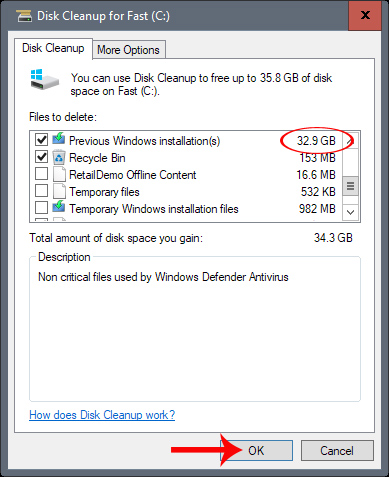Click the RetailDemo Offline Content file icon

tap(59, 174)
